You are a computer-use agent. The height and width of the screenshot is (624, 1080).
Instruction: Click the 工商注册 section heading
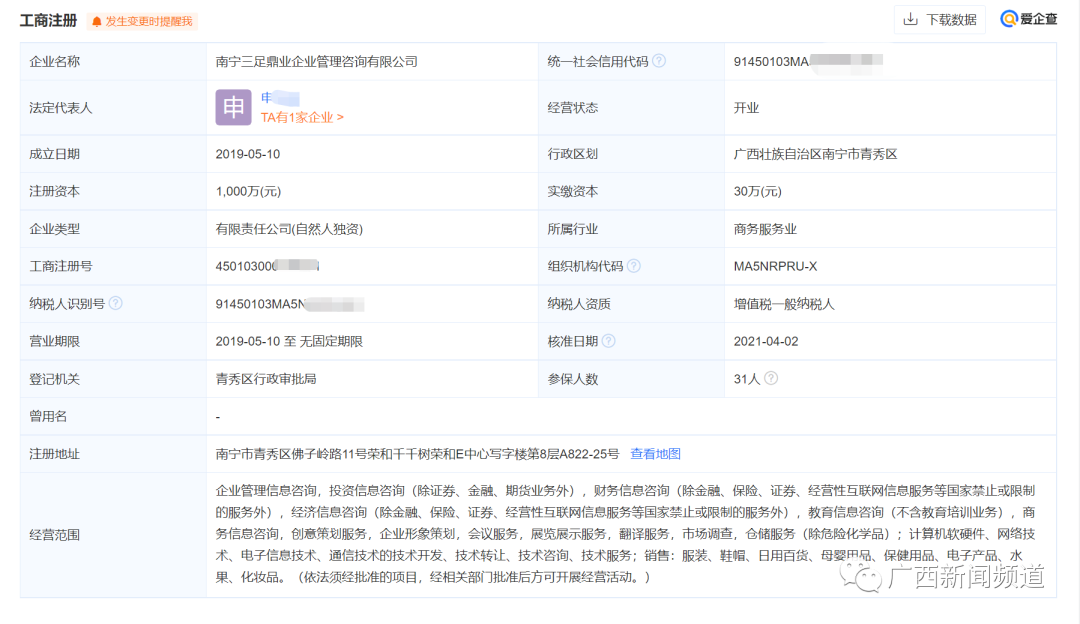[x=49, y=20]
